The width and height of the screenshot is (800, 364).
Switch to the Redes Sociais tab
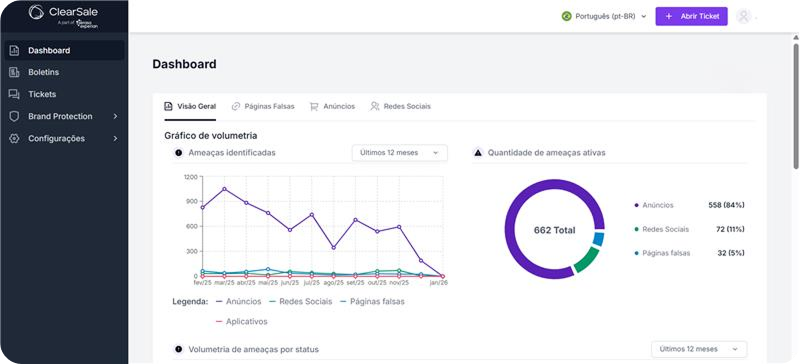point(401,107)
